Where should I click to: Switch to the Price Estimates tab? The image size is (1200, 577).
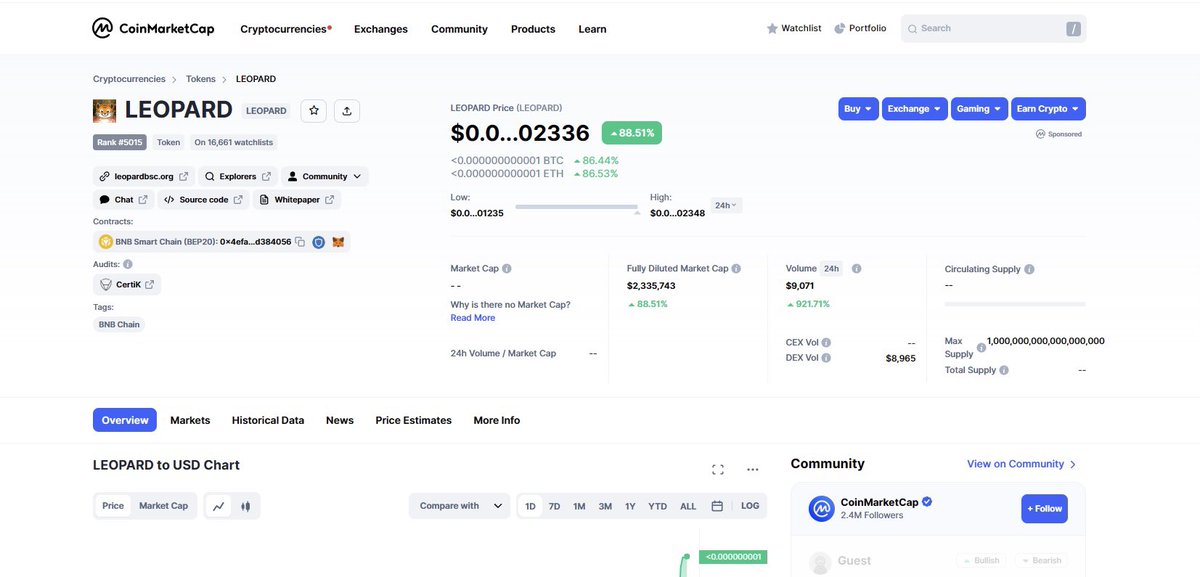coord(414,420)
